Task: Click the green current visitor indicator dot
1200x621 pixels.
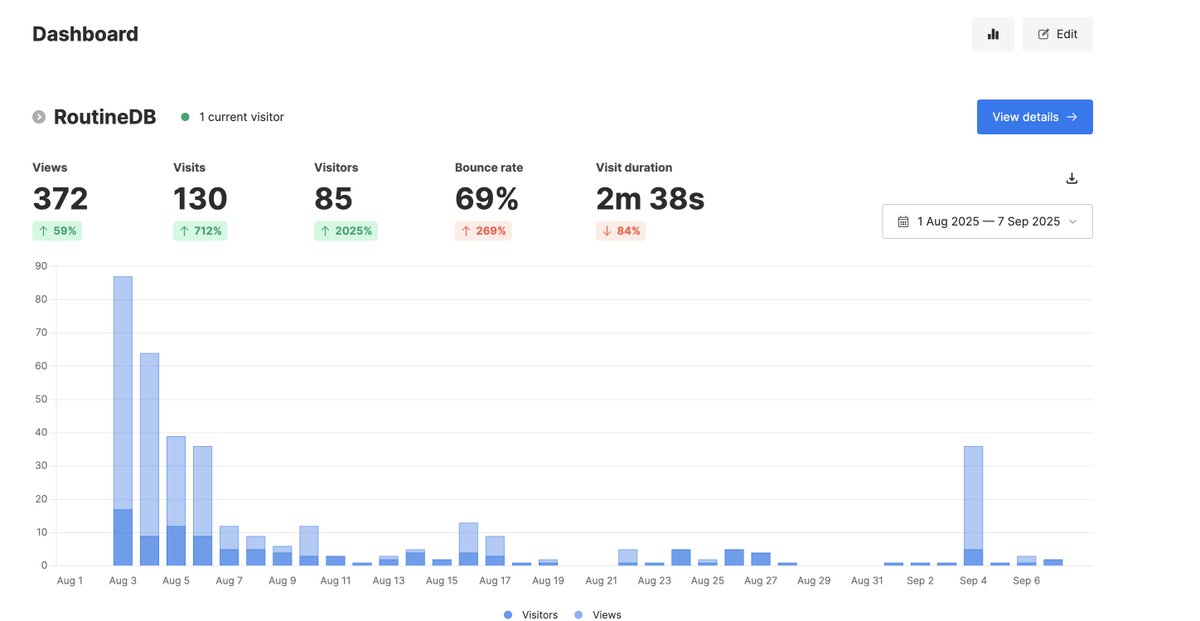Action: pyautogui.click(x=184, y=116)
